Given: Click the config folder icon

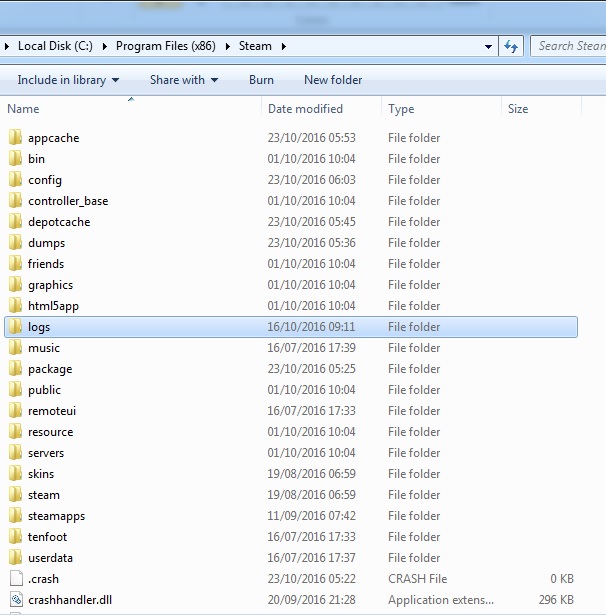Looking at the screenshot, I should pos(15,180).
